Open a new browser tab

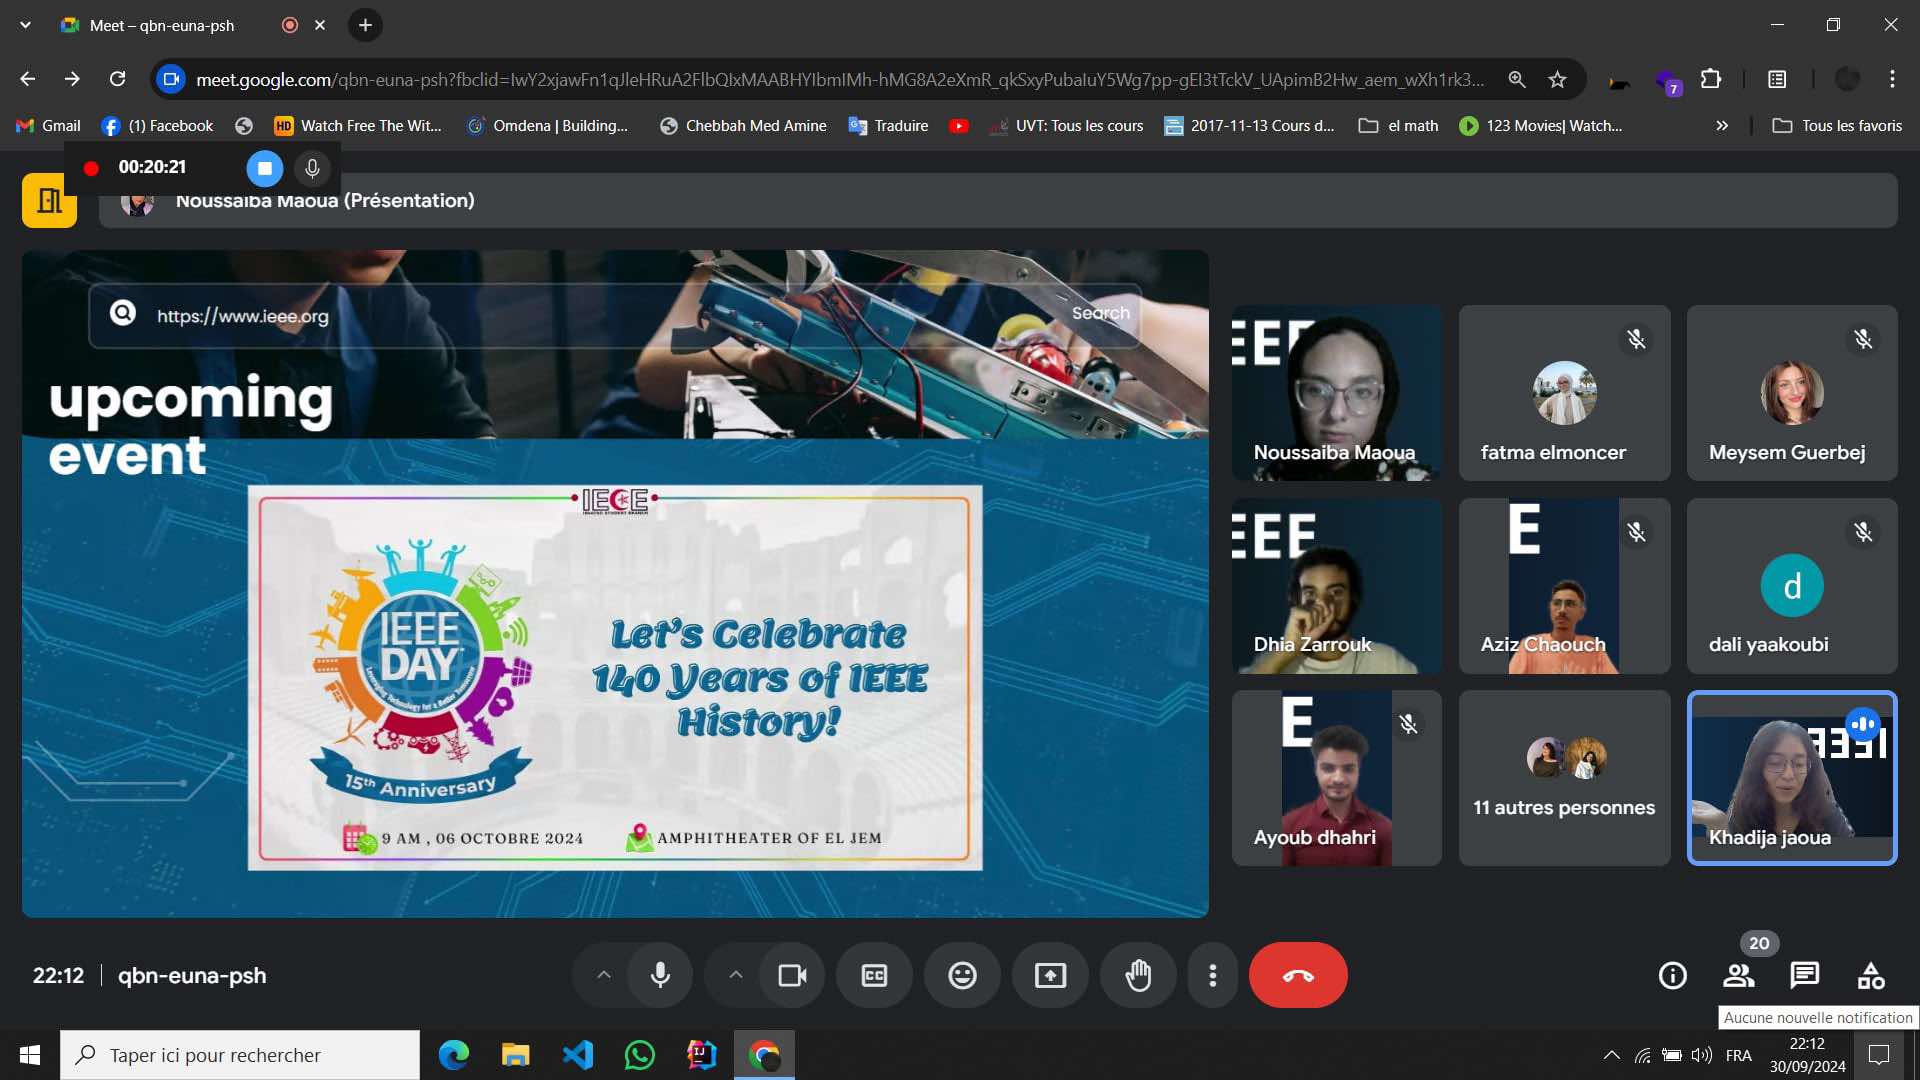click(365, 25)
